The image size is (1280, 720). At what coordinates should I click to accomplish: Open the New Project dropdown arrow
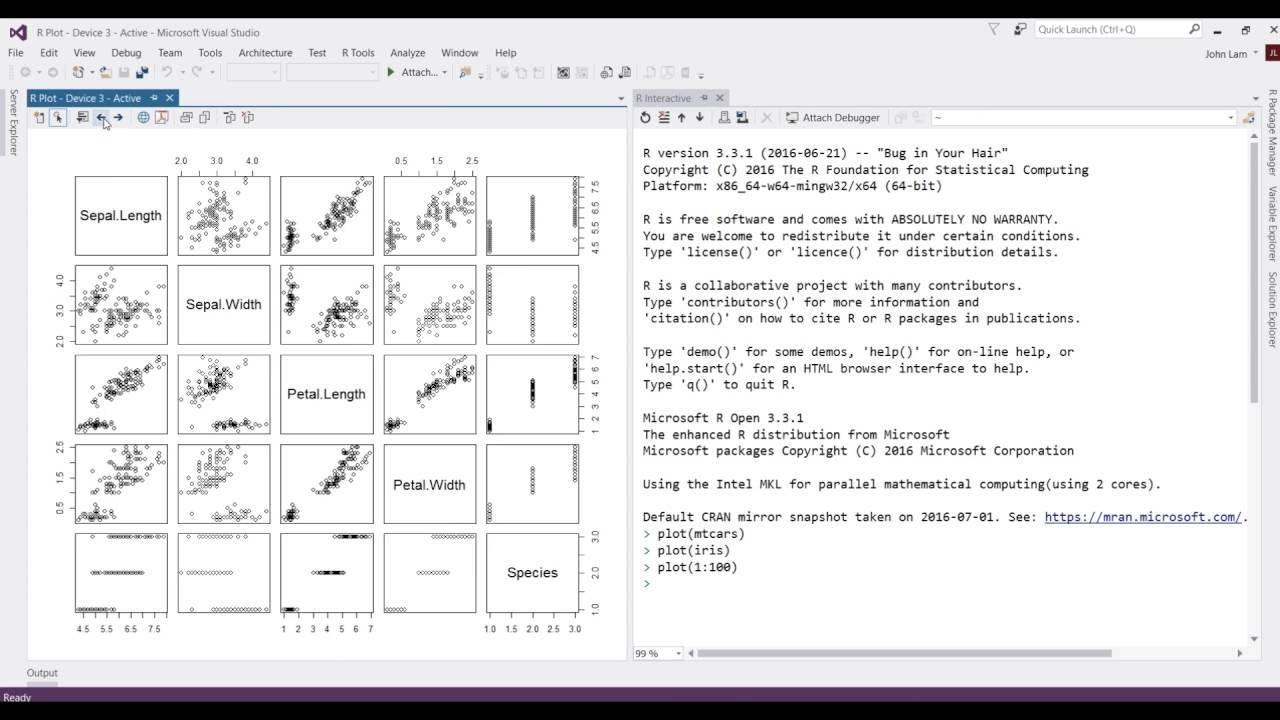92,72
